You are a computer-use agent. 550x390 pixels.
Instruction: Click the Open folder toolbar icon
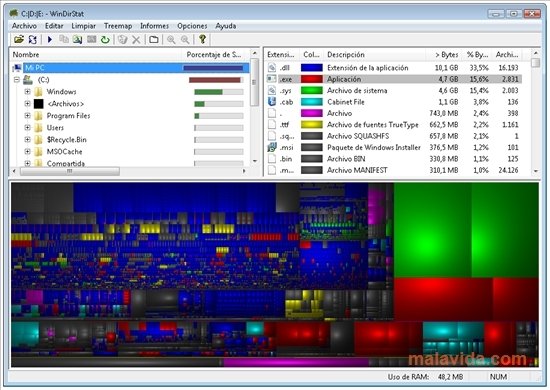tap(19, 39)
